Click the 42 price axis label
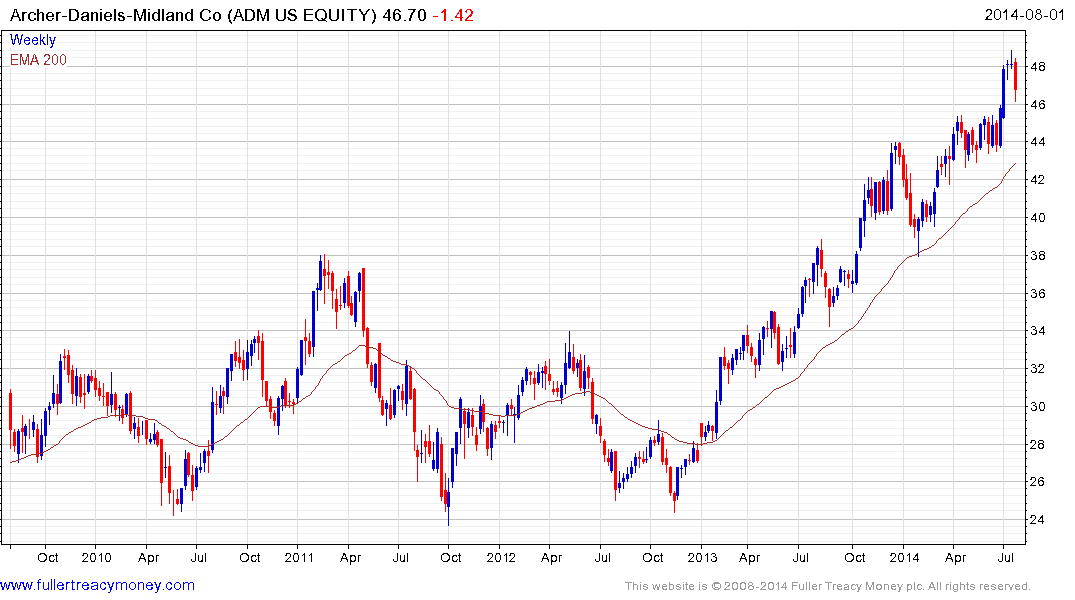The image size is (1075, 600). click(1037, 180)
